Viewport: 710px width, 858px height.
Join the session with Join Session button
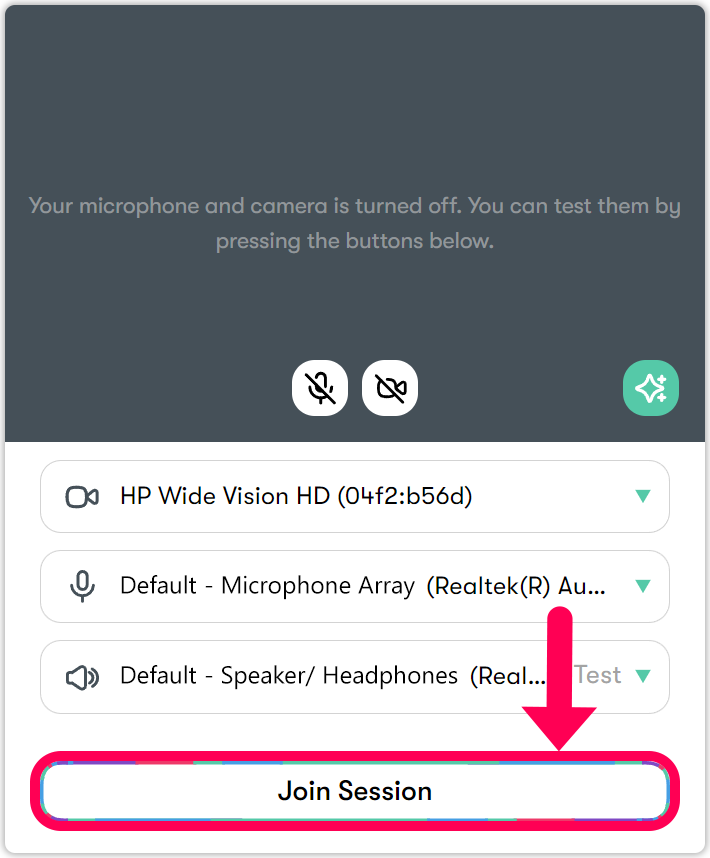click(x=355, y=791)
